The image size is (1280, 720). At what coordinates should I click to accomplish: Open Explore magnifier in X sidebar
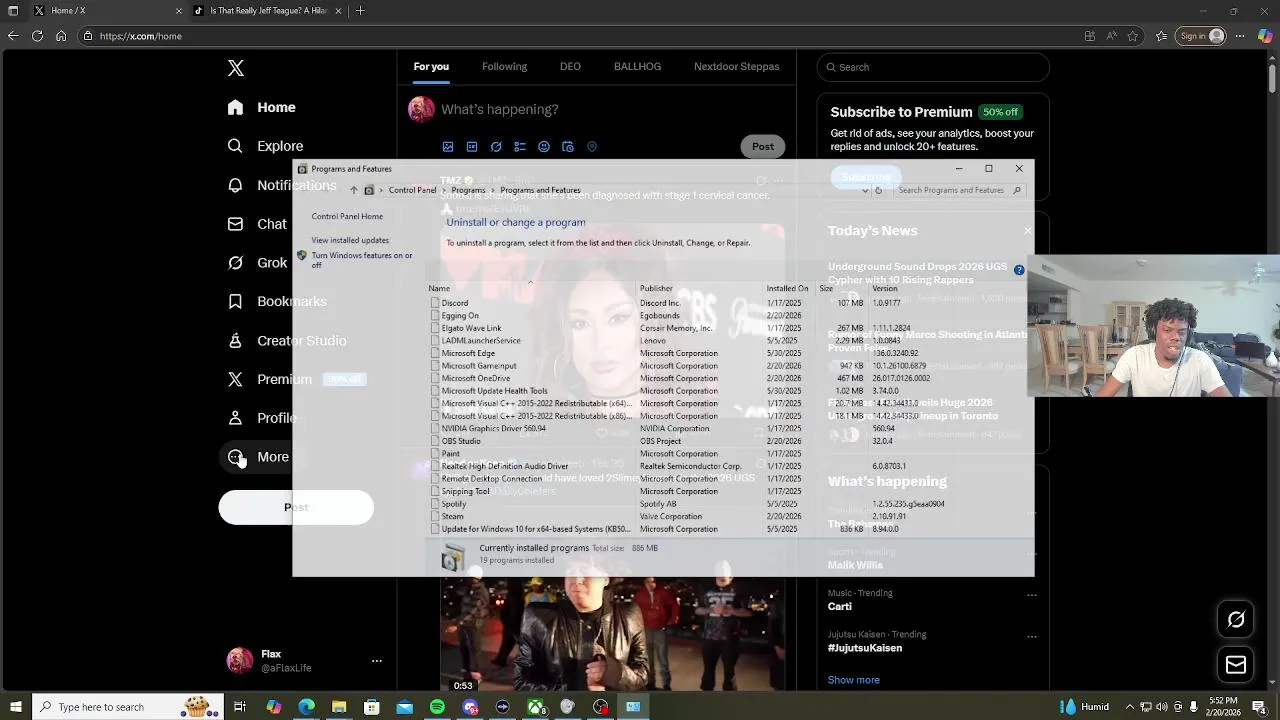(235, 146)
